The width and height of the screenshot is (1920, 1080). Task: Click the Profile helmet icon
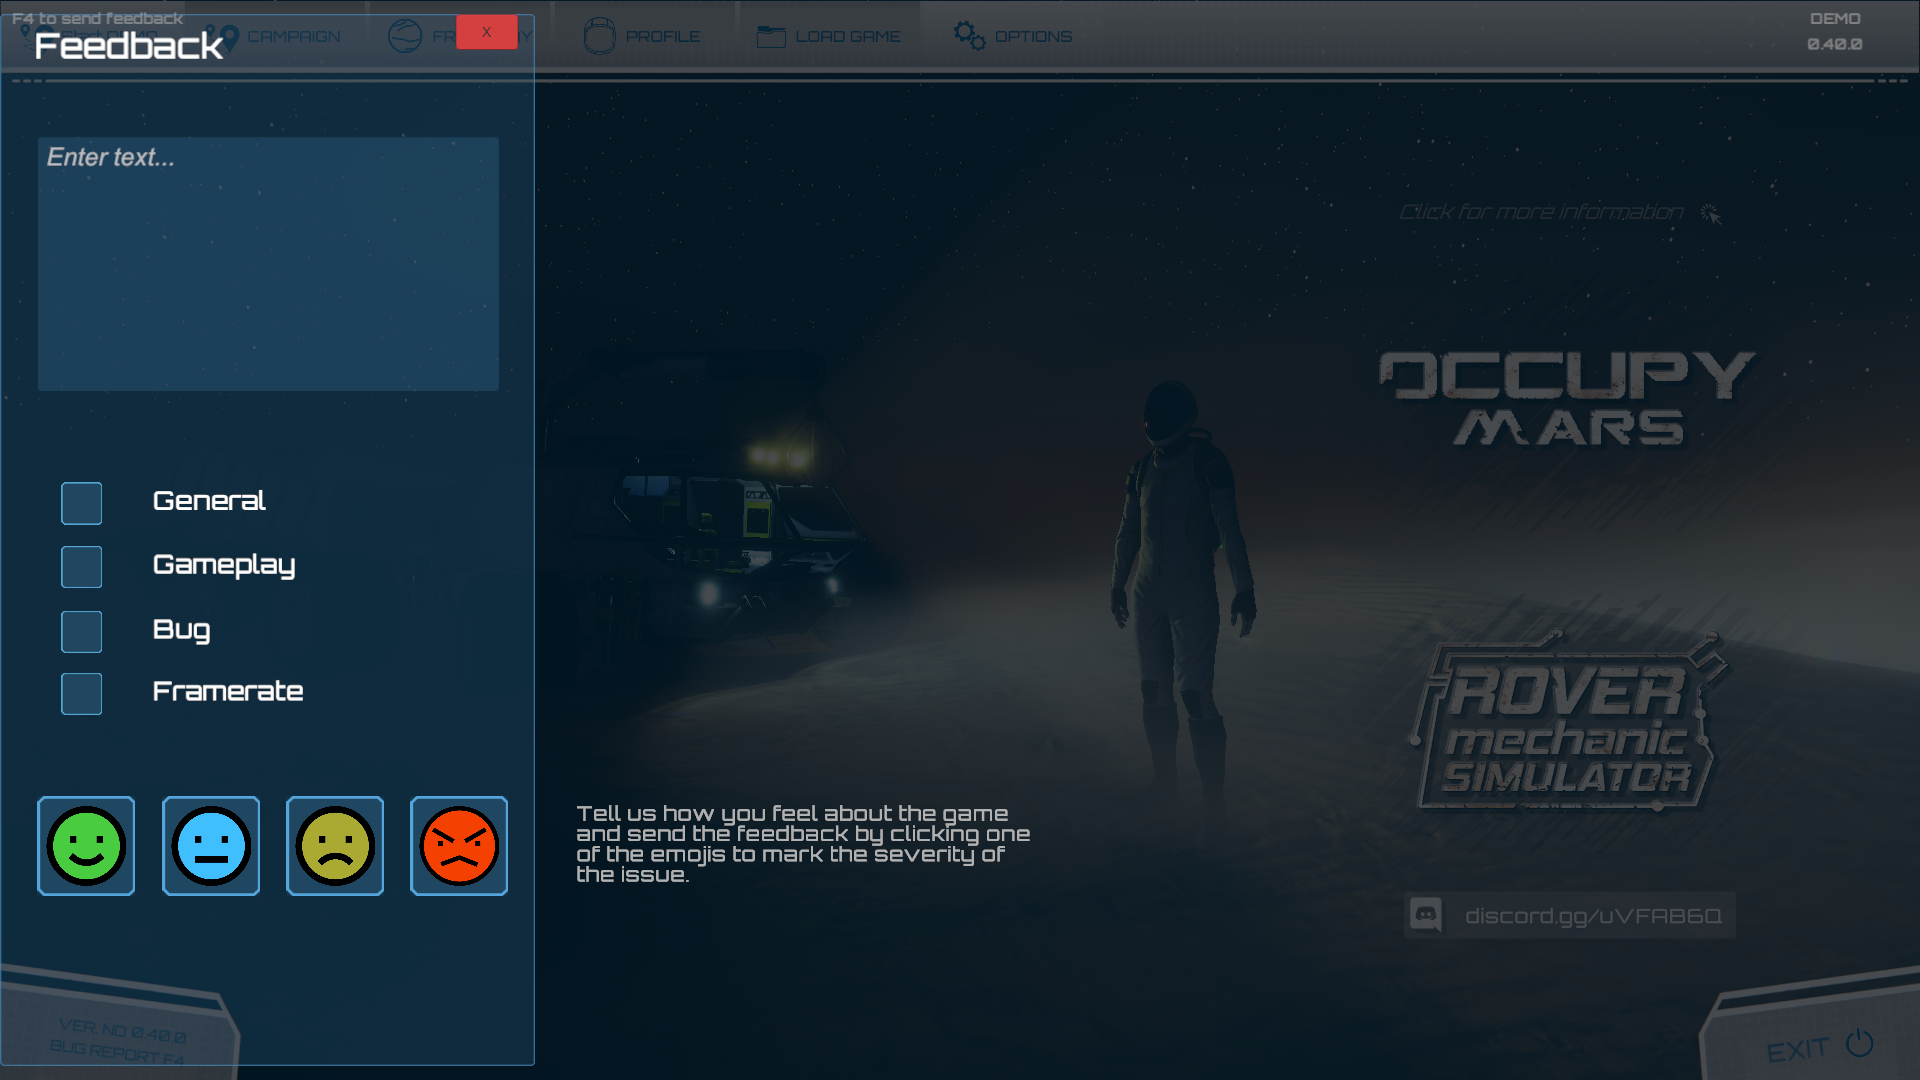coord(599,36)
